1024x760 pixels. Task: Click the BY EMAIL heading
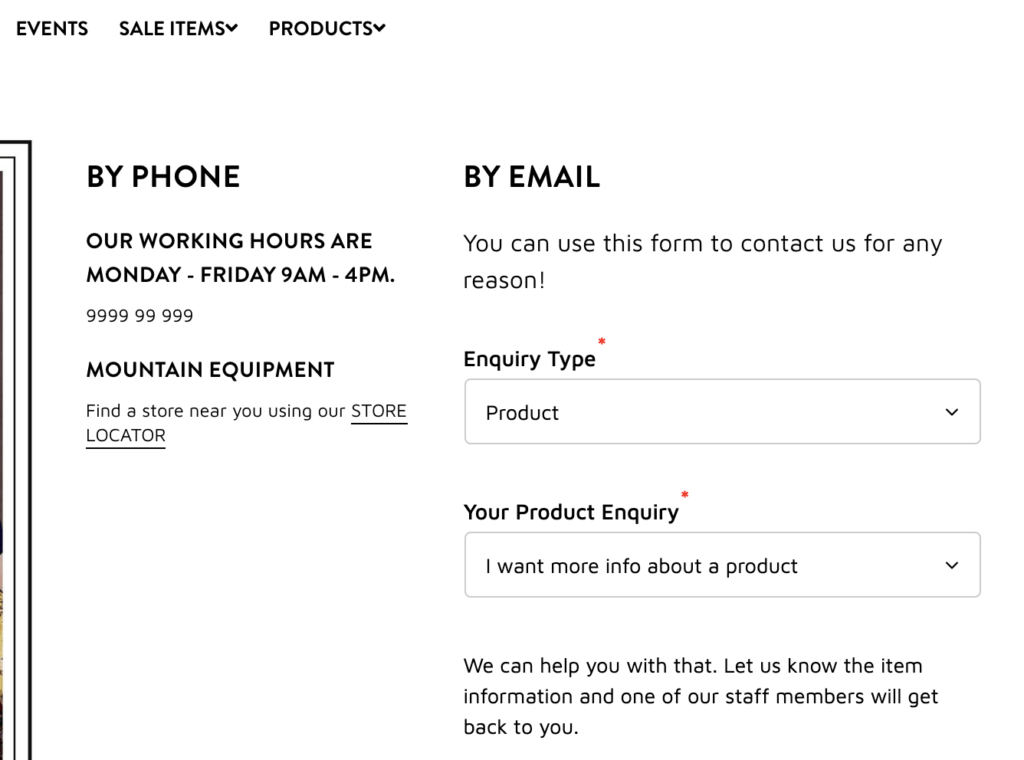[532, 177]
